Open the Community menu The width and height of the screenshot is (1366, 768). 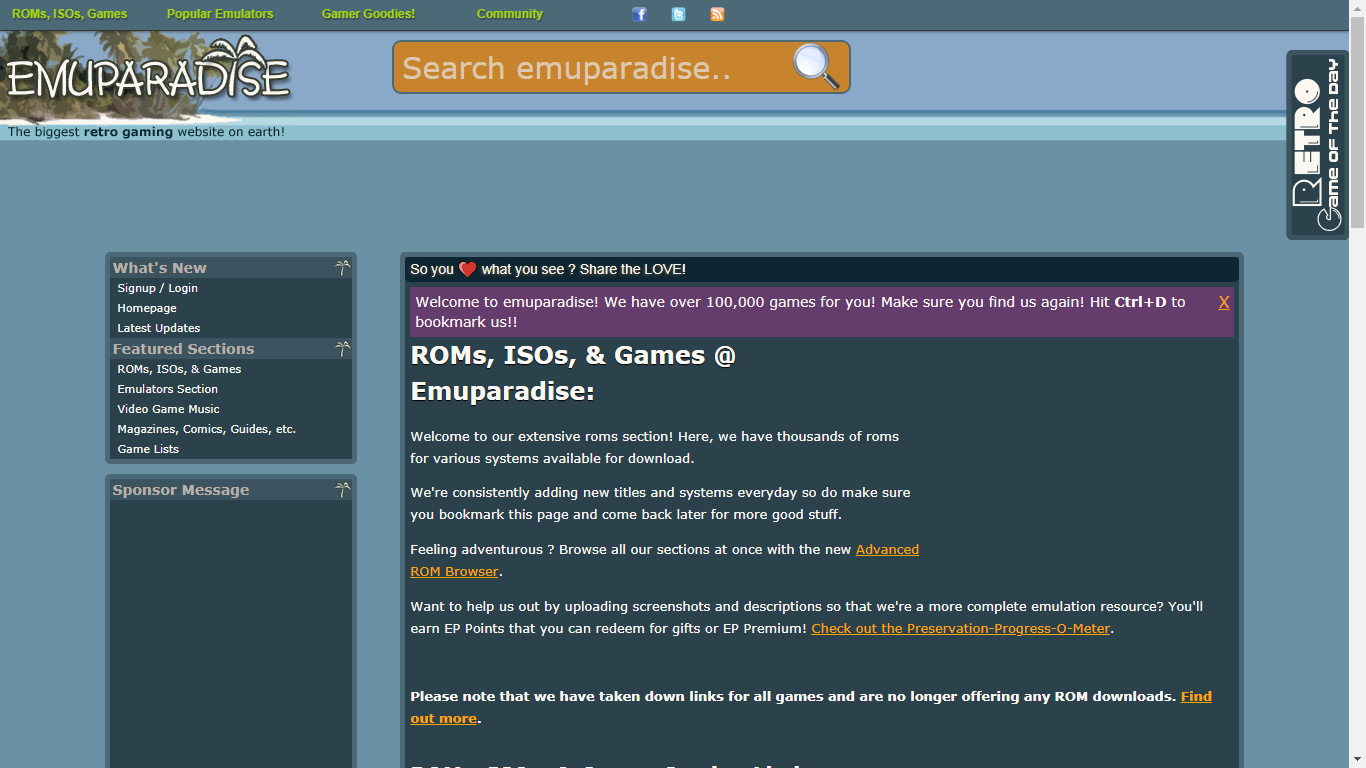click(509, 14)
